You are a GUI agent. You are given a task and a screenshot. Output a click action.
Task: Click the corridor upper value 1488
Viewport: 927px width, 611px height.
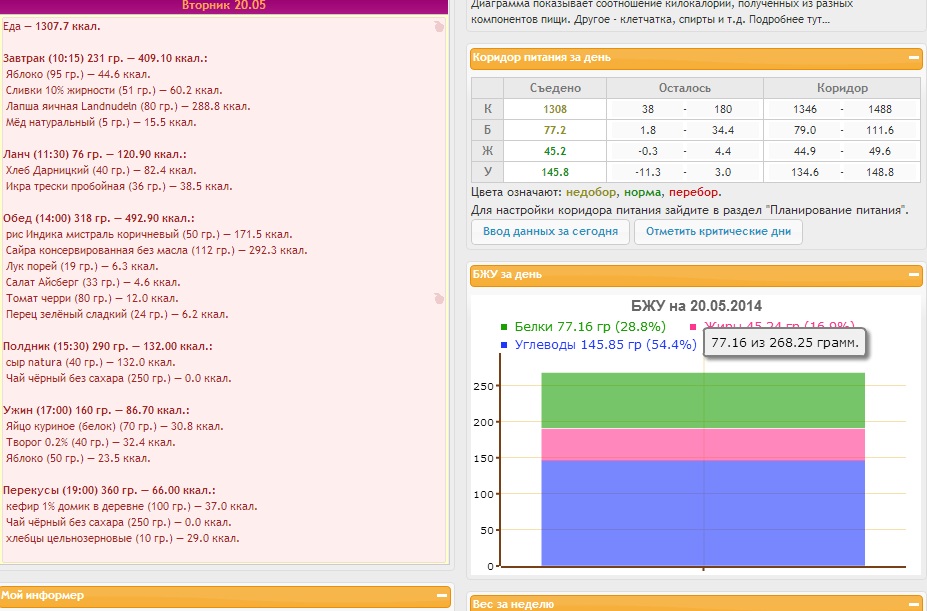(x=880, y=109)
